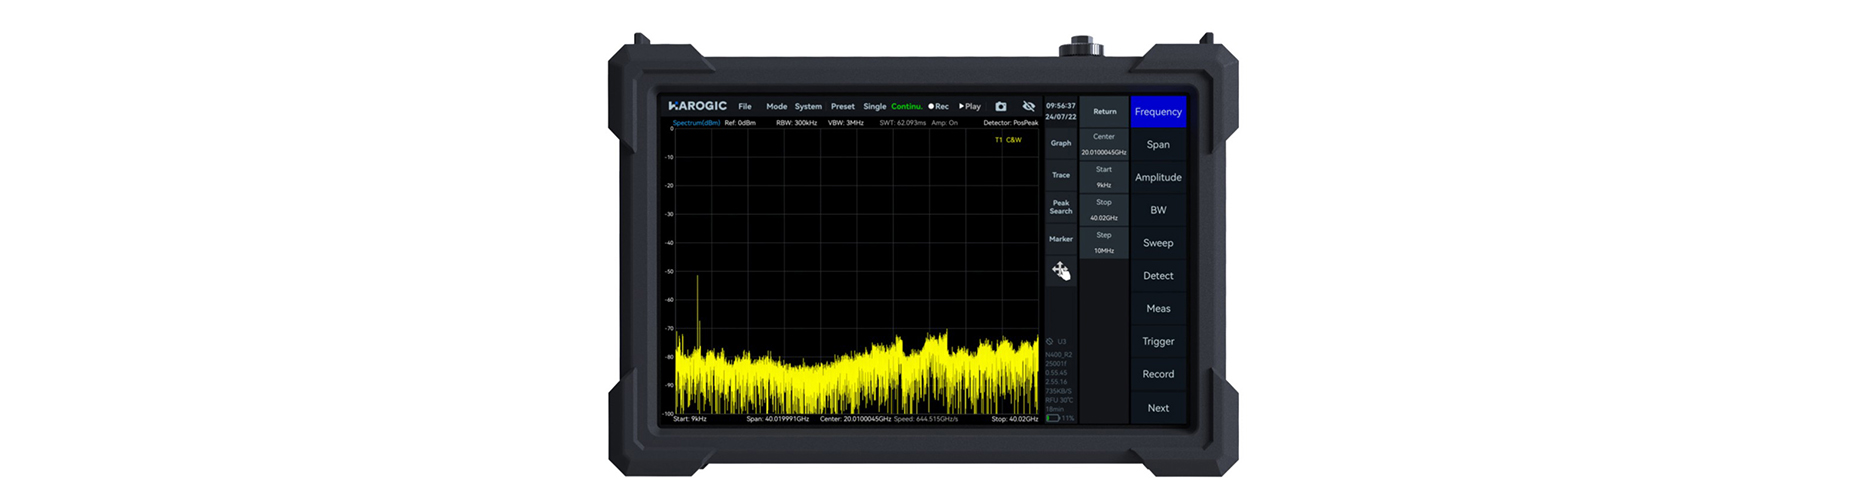Tap the camera screenshot icon
Viewport: 1866px width, 500px height.
pos(1000,106)
